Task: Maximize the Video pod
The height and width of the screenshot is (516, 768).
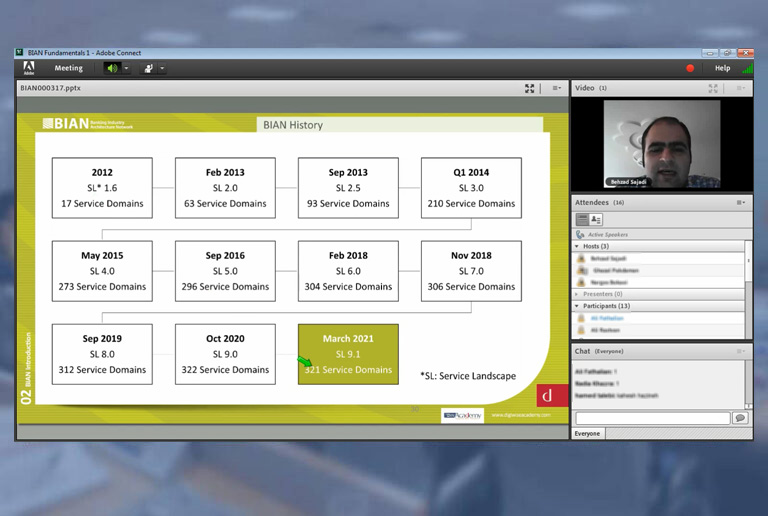Action: point(713,88)
